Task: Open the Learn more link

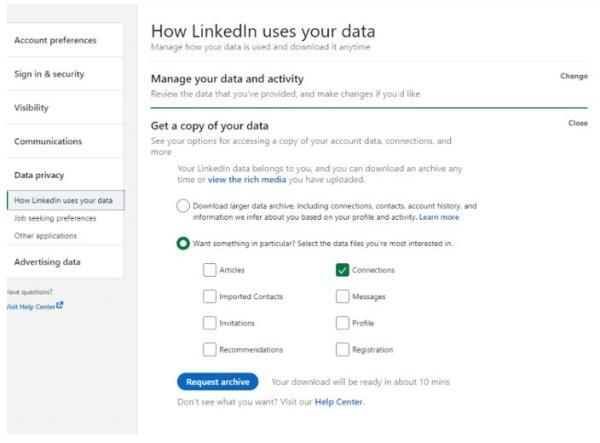Action: 439,217
